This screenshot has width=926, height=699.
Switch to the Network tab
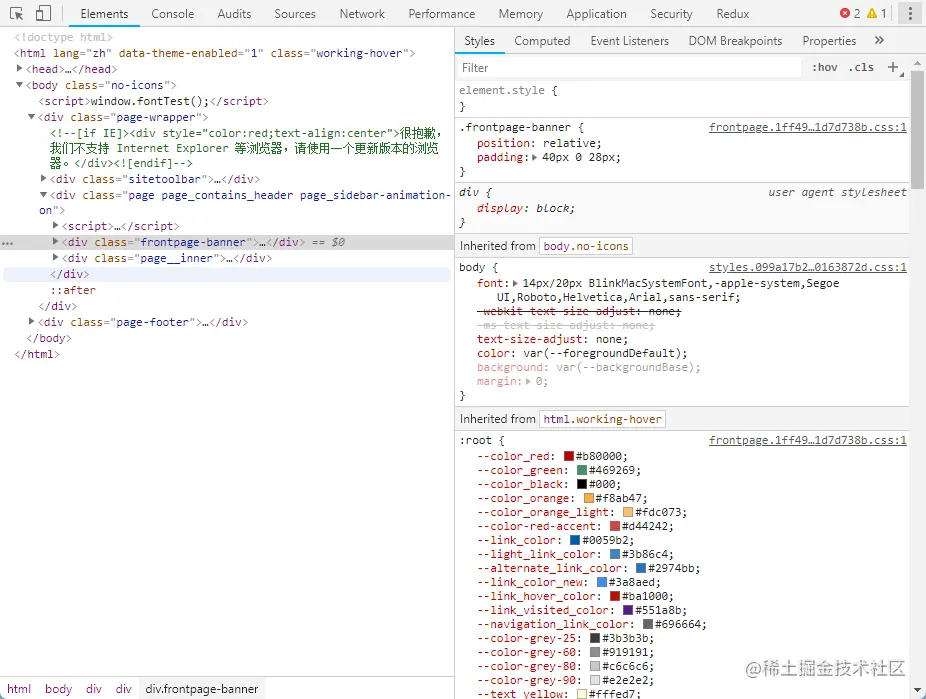[x=362, y=14]
